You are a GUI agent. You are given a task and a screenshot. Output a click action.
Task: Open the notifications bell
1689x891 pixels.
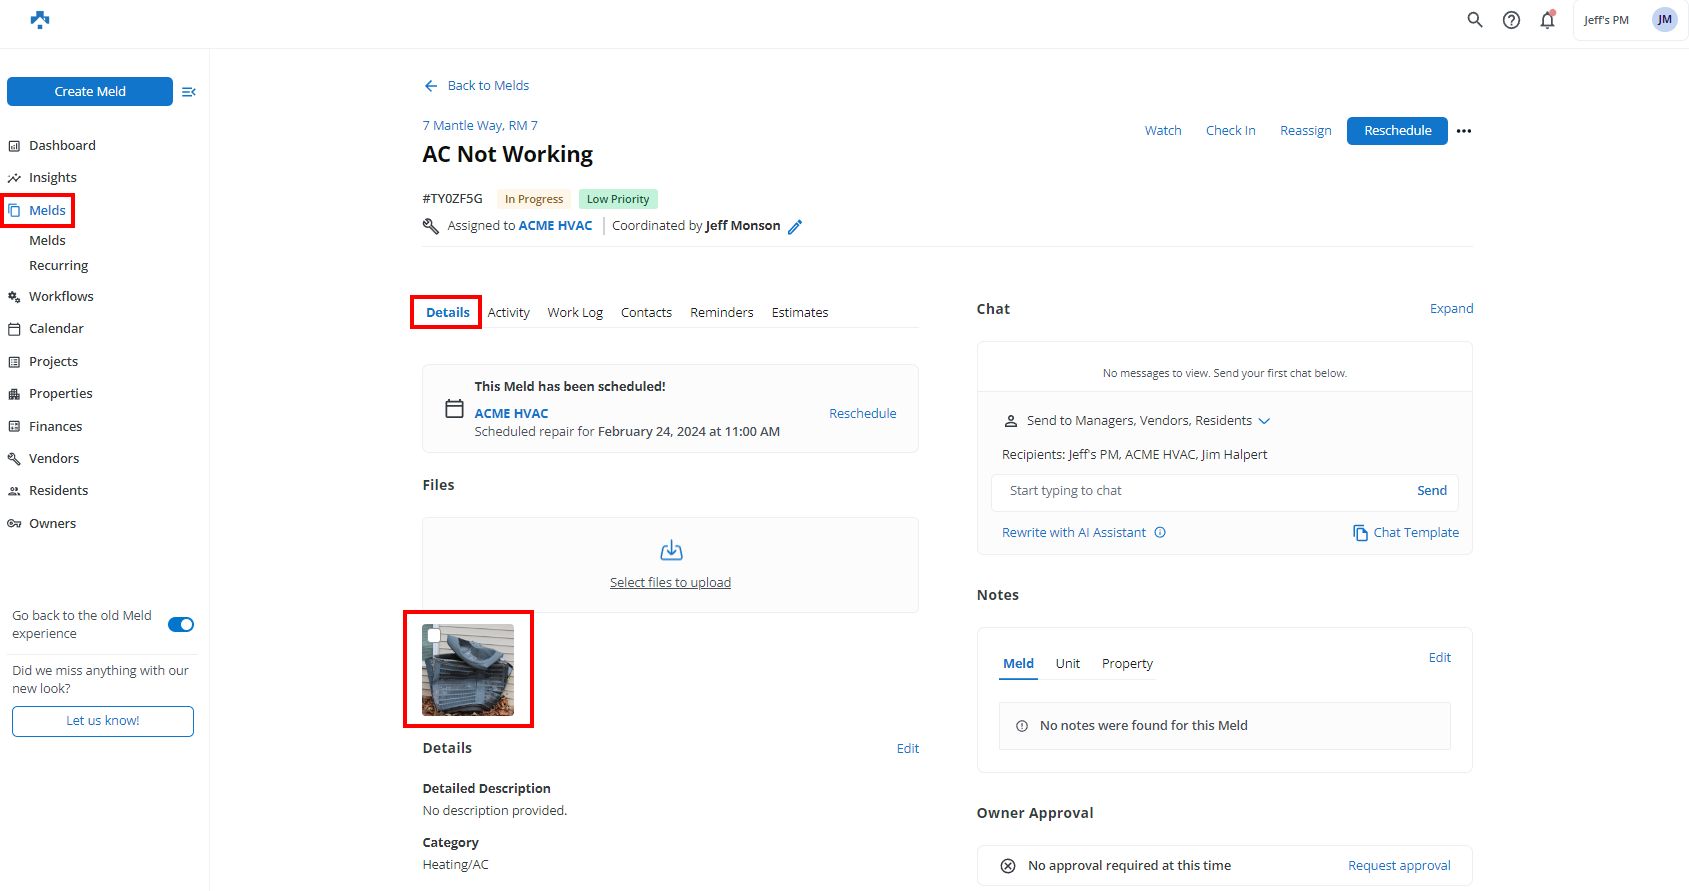pos(1547,20)
